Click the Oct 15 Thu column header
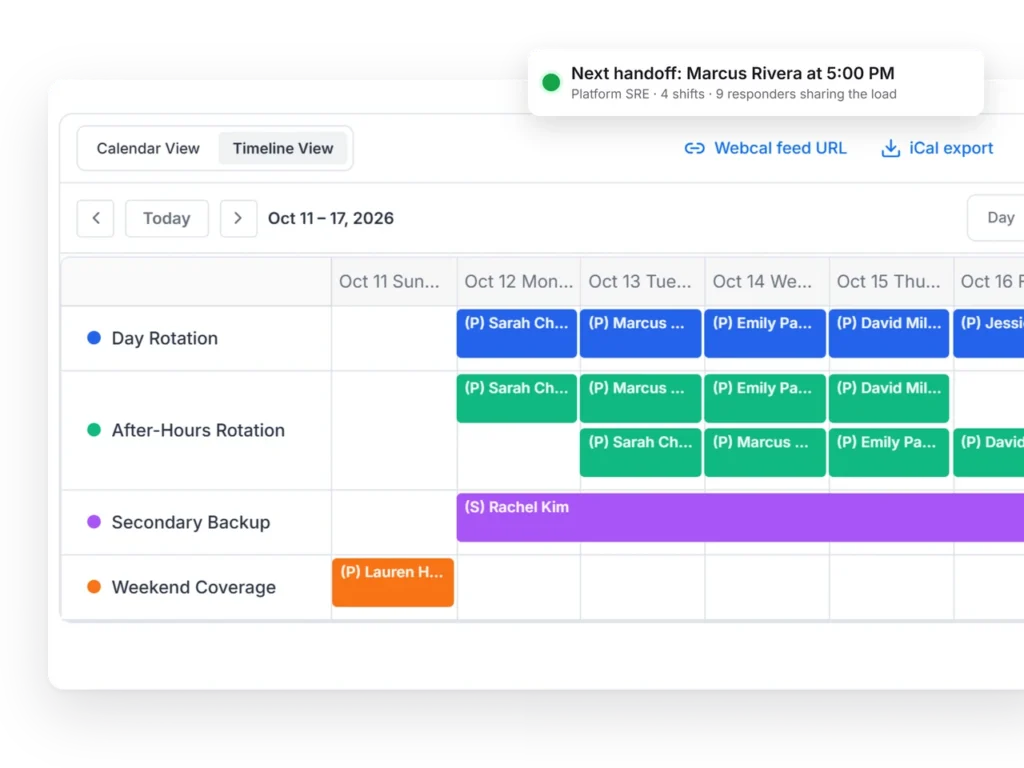This screenshot has width=1024, height=768. point(891,281)
